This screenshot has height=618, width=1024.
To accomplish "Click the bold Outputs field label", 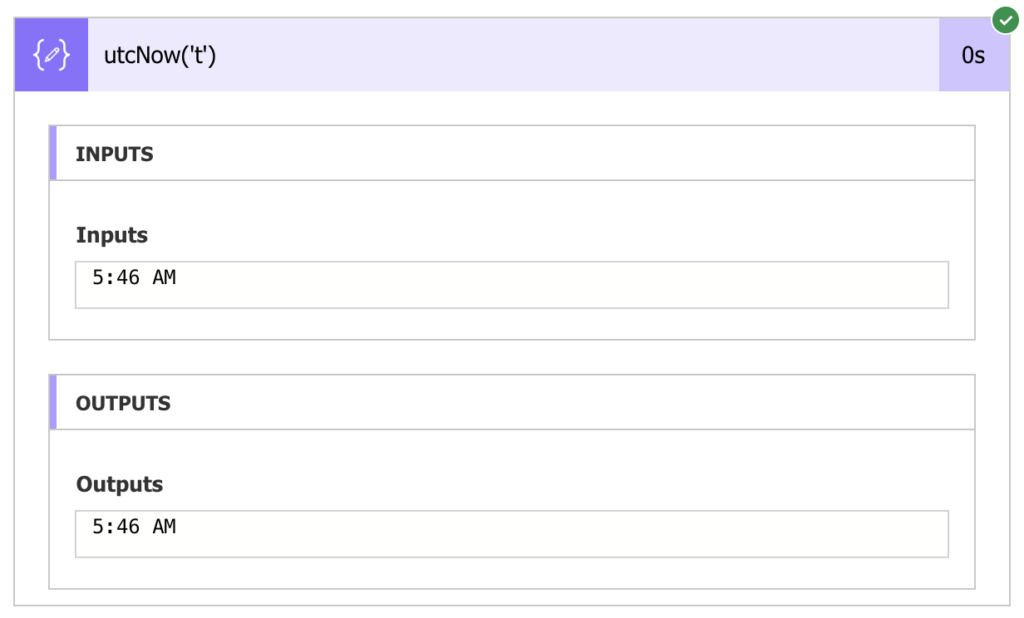I will (119, 484).
